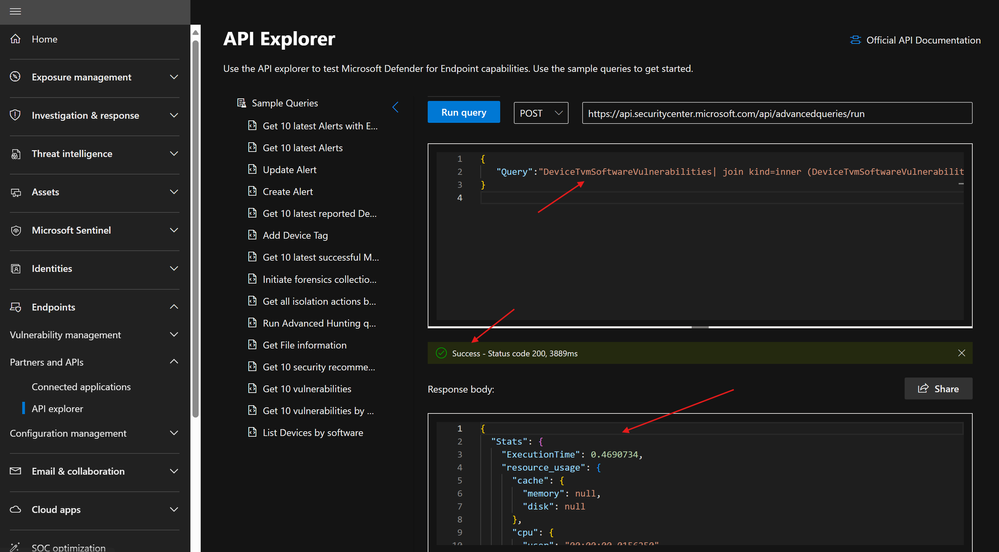999x552 pixels.
Task: Select API explorer in sidebar
Action: click(x=57, y=408)
